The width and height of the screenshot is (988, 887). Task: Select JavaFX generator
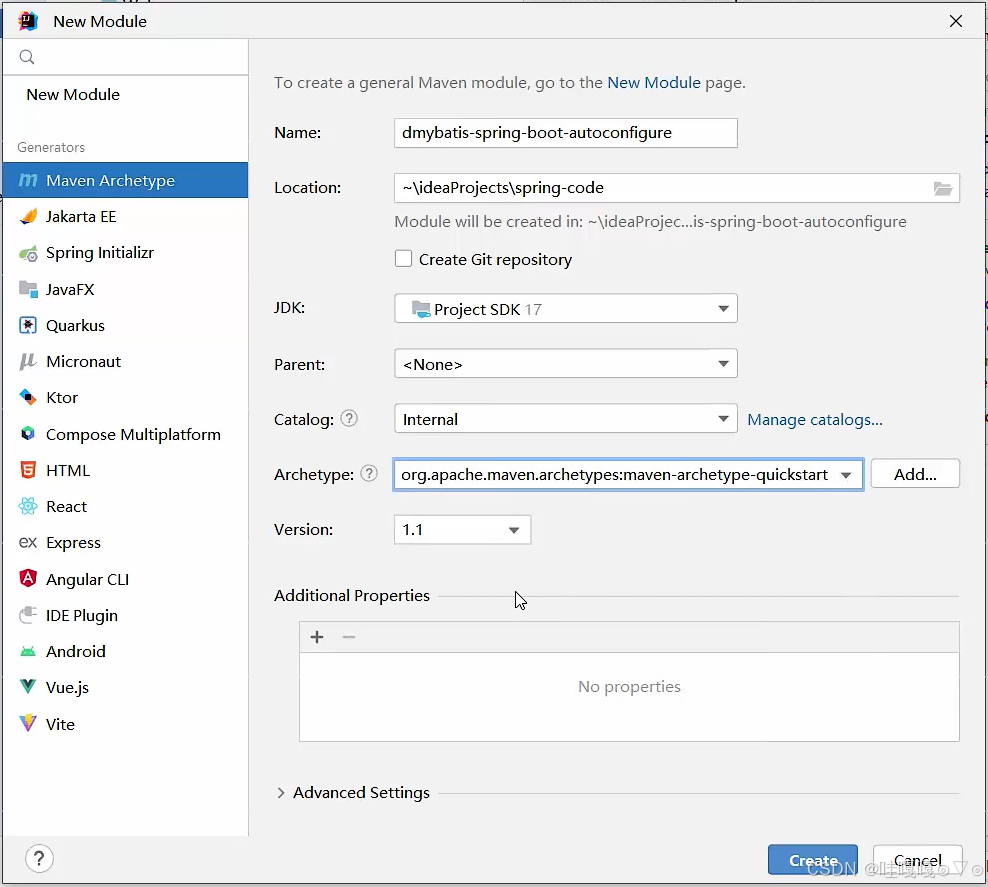point(125,289)
